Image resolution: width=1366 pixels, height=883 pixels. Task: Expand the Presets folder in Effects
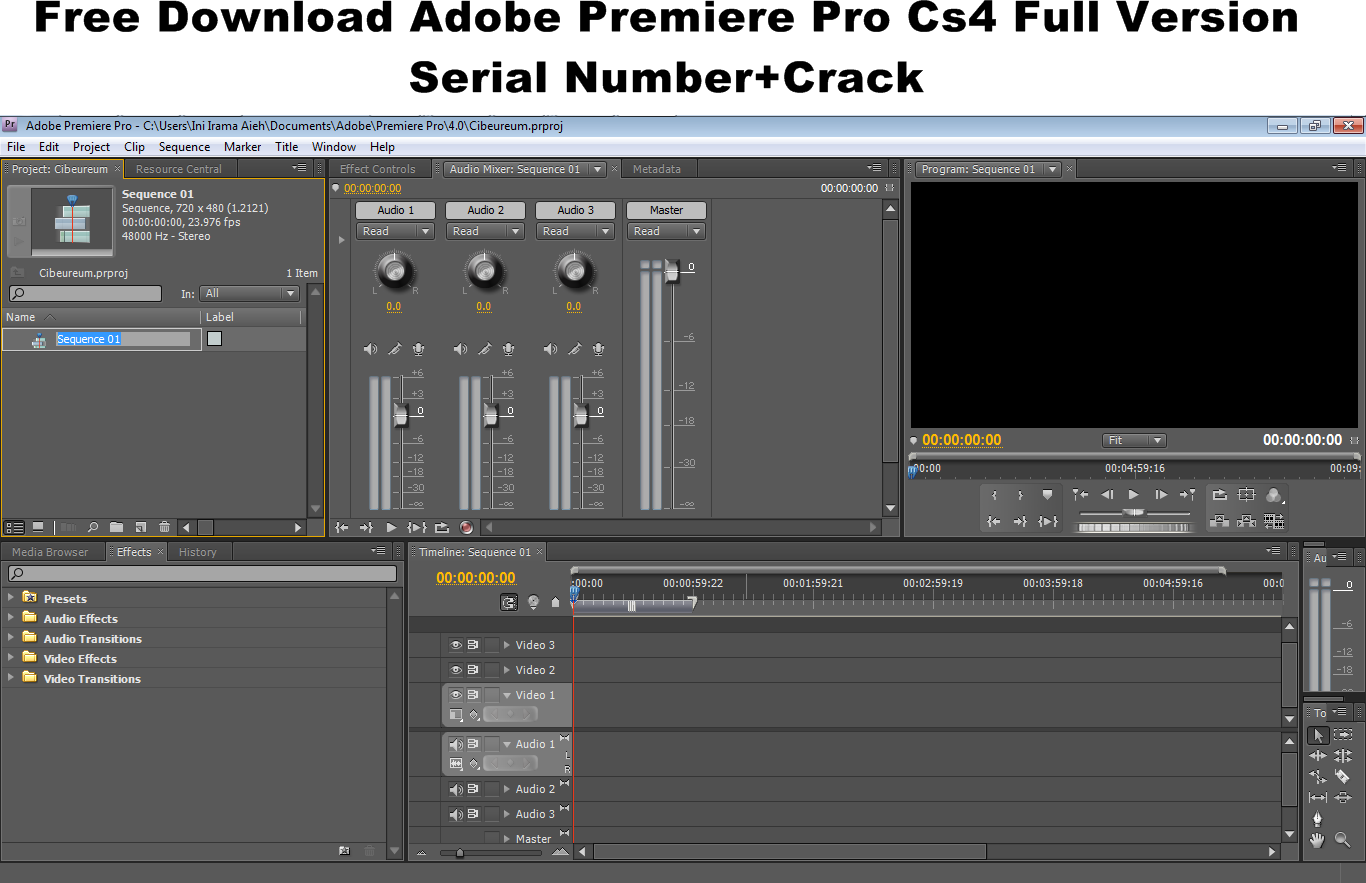click(x=11, y=598)
